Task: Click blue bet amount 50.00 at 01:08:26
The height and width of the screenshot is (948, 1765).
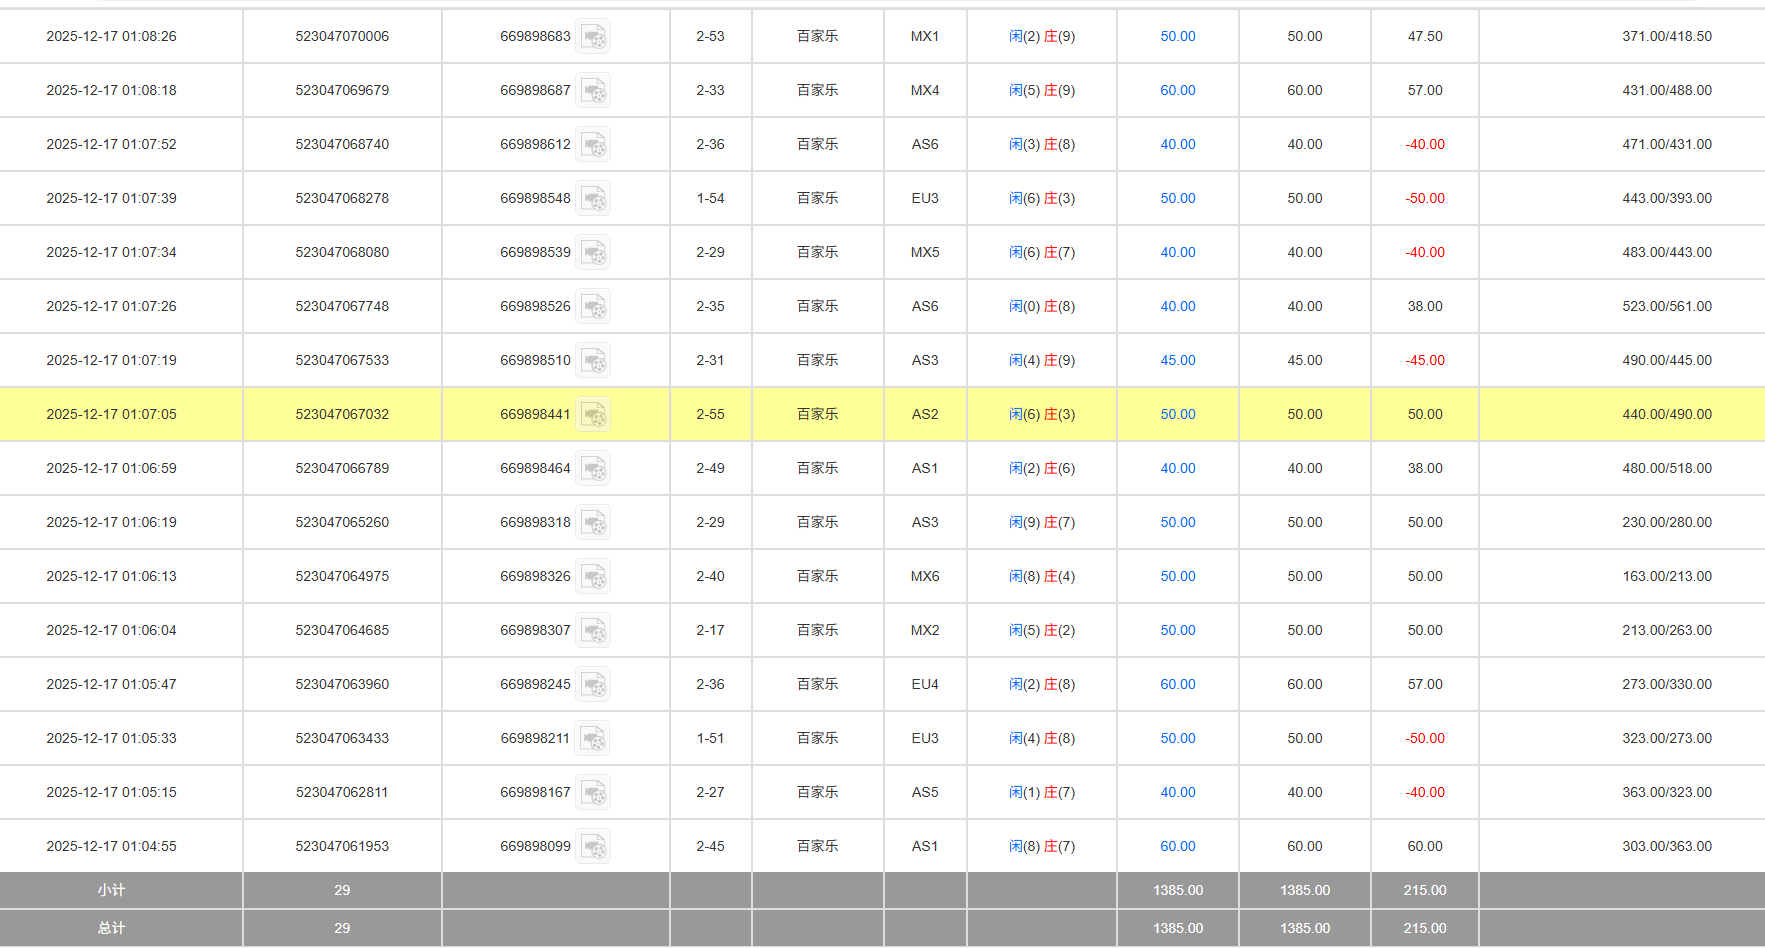Action: [x=1177, y=36]
